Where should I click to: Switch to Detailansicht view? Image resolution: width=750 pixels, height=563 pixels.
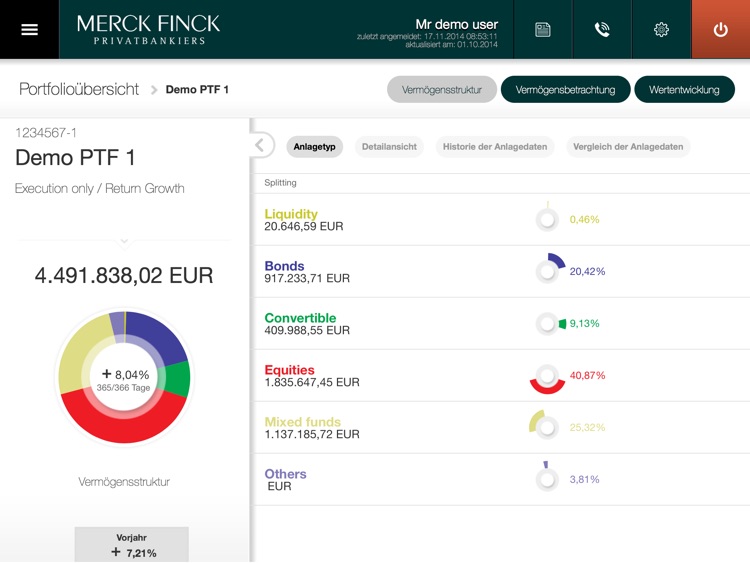click(x=389, y=147)
